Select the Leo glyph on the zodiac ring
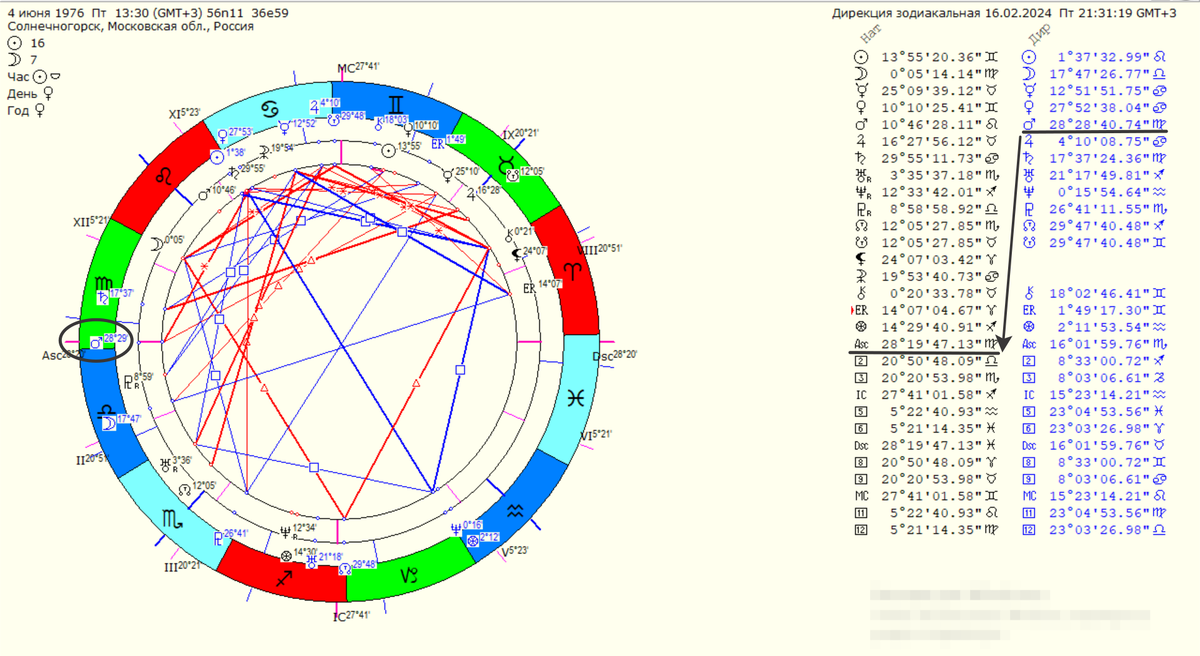This screenshot has width=1200, height=656. click(x=162, y=175)
